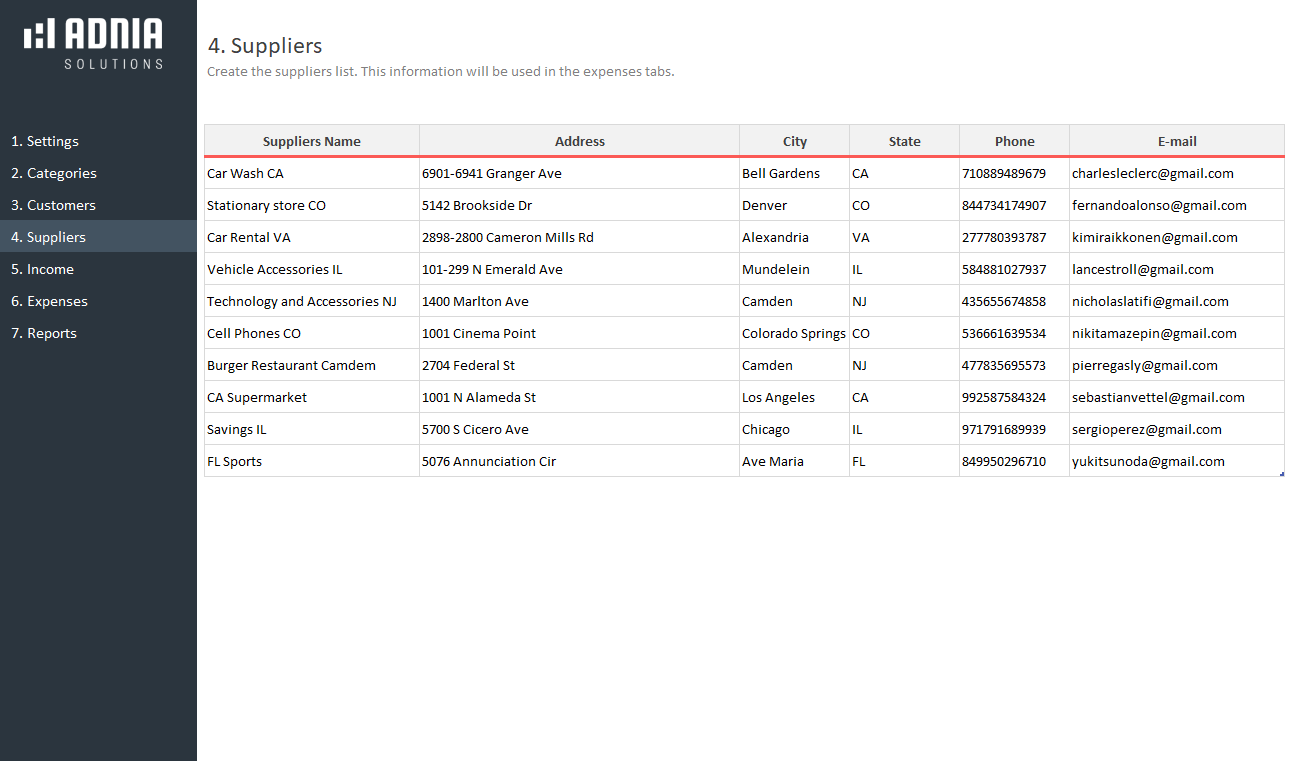Click the address cell 5142 Brookside Dr

pos(477,205)
